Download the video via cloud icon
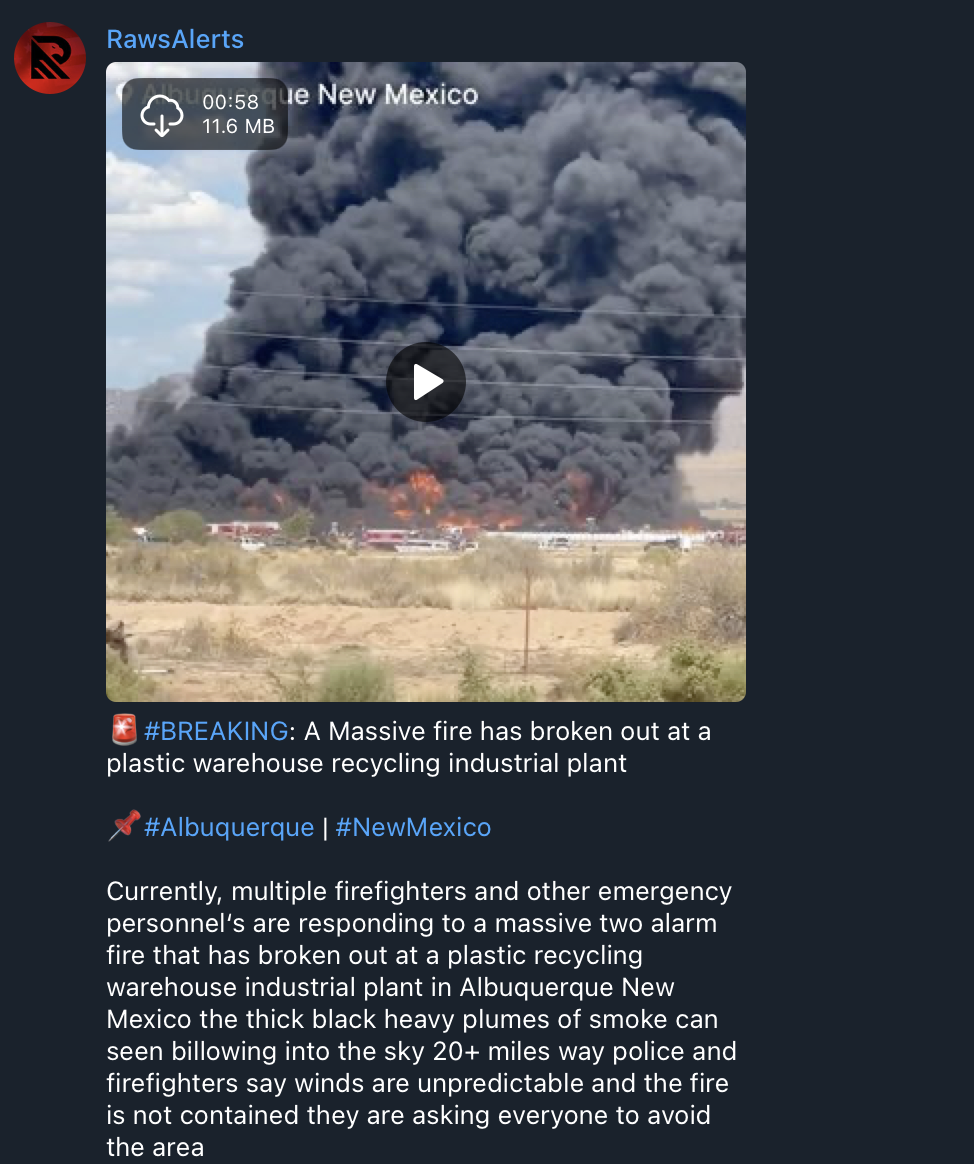The image size is (974, 1164). click(162, 115)
